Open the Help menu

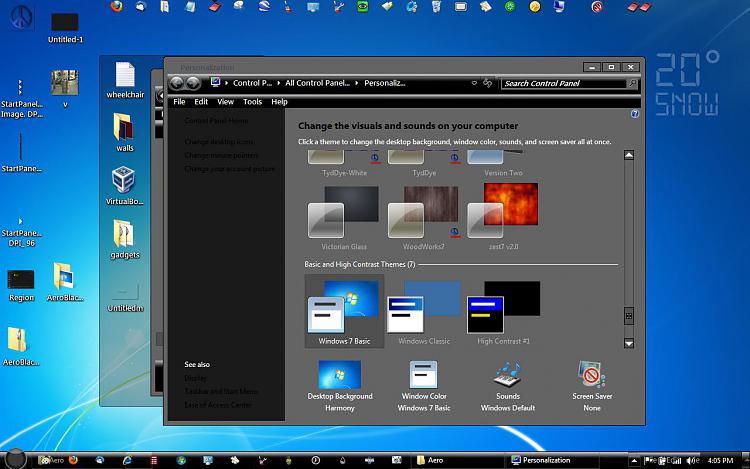(x=279, y=102)
